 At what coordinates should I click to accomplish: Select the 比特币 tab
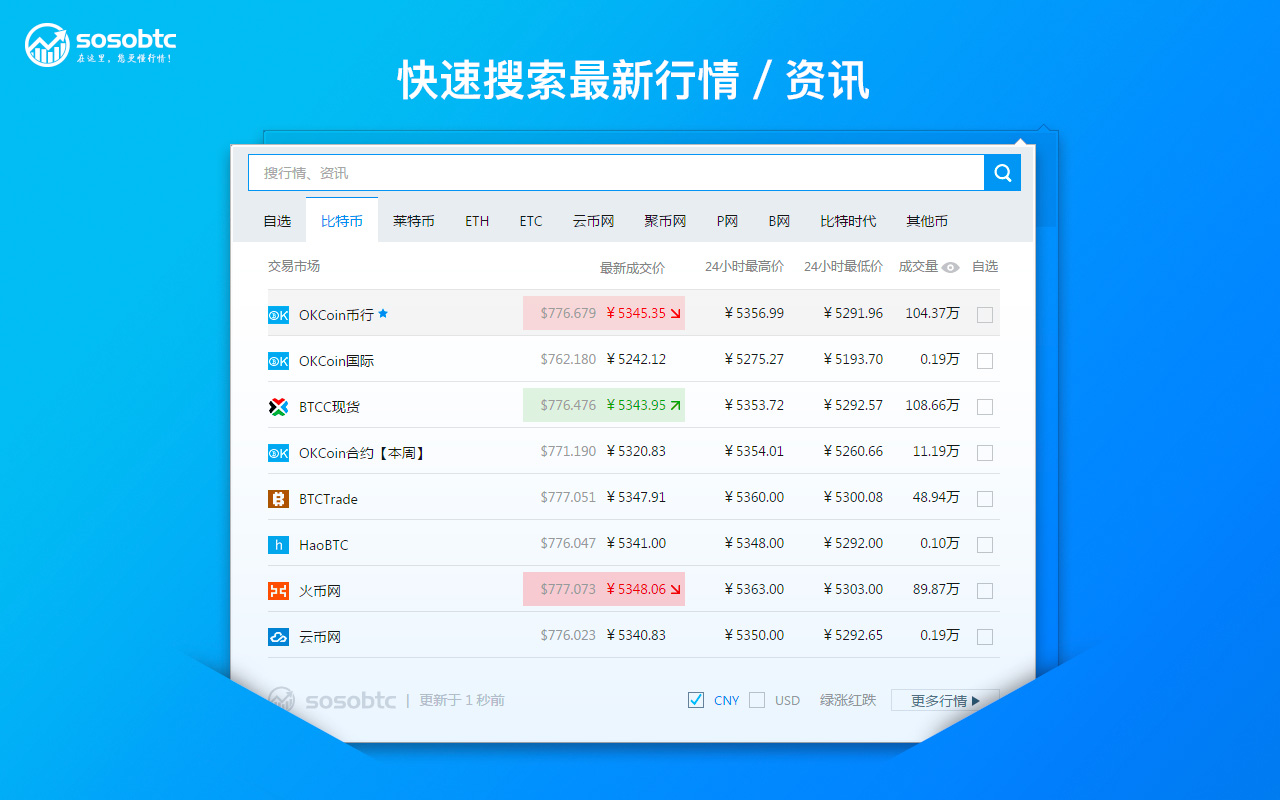pos(342,221)
